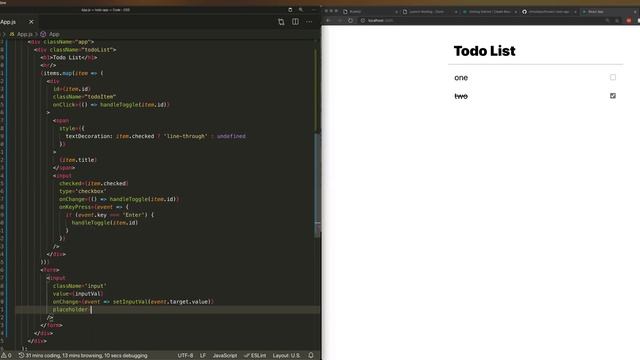Screen dimensions: 640x360
Task: Click the struck-through todo text 'two'
Action: [461, 96]
